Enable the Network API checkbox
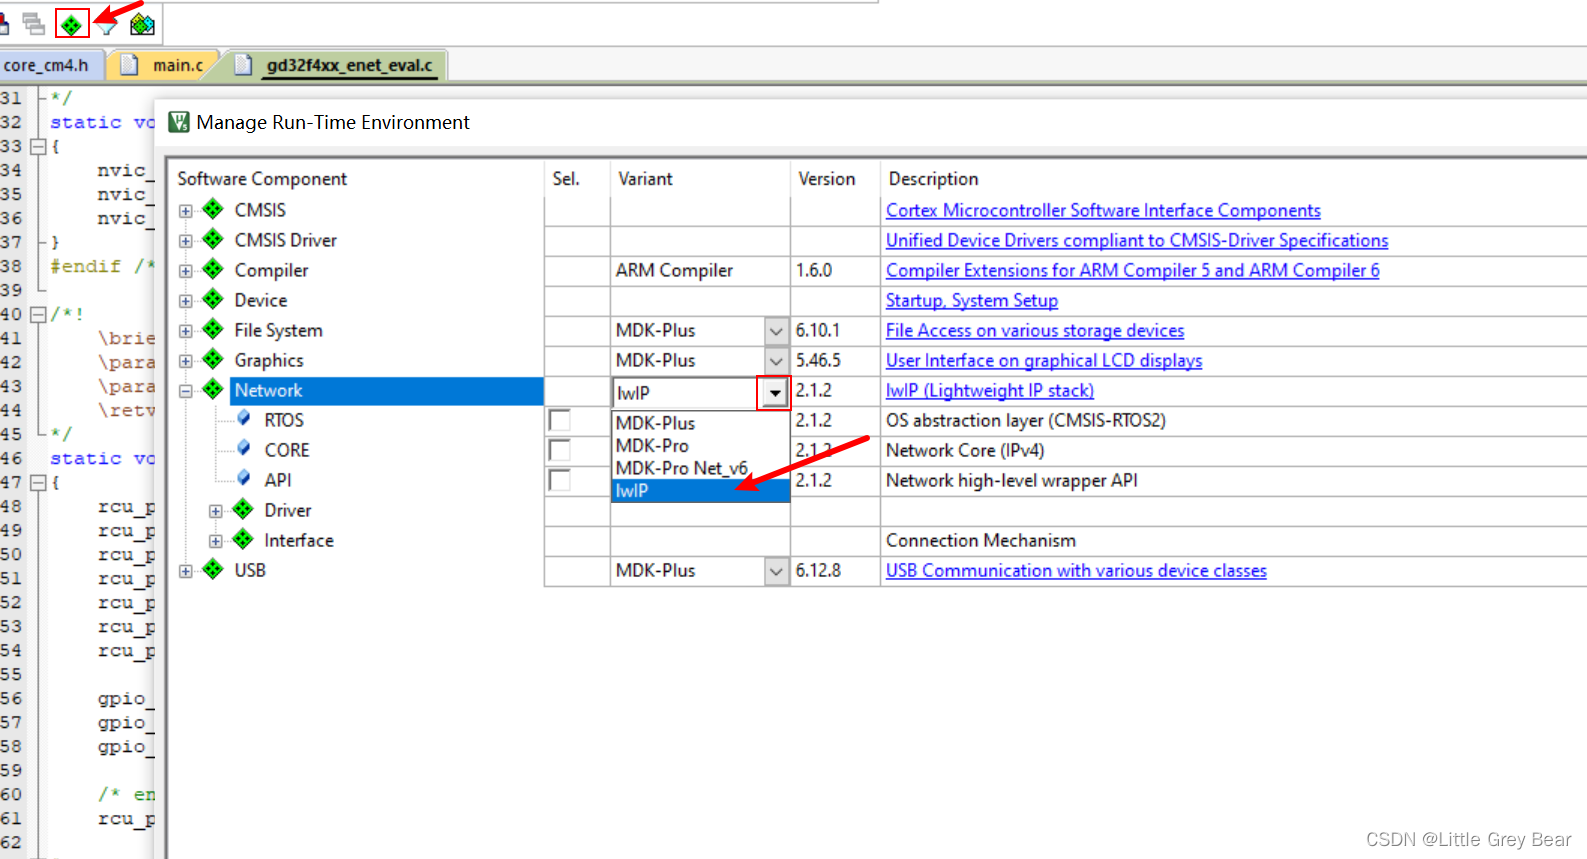This screenshot has width=1587, height=859. tap(560, 480)
